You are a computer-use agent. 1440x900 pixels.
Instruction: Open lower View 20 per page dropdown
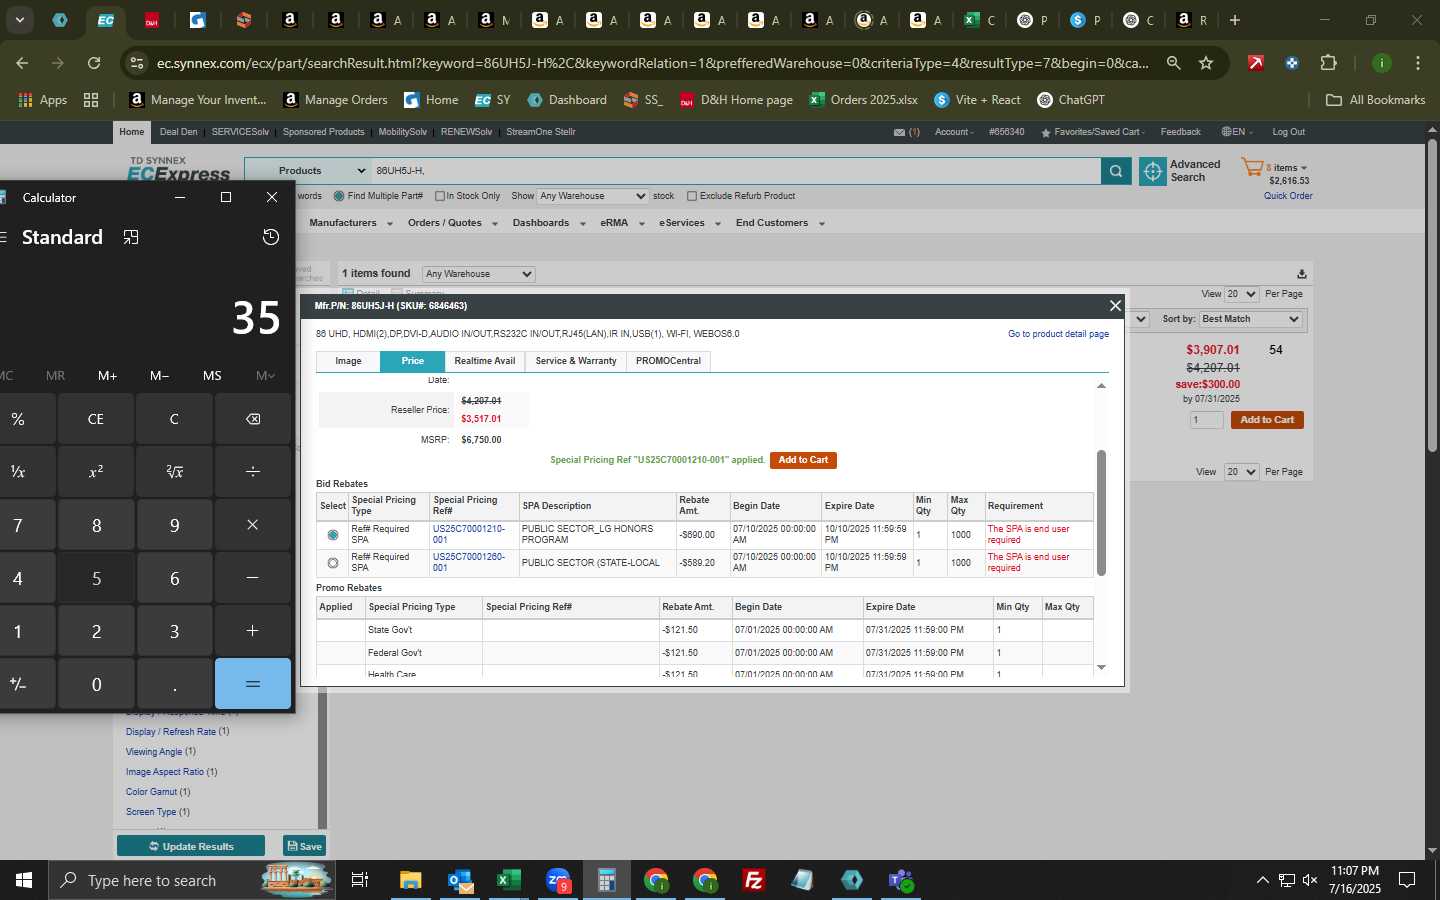click(x=1241, y=472)
